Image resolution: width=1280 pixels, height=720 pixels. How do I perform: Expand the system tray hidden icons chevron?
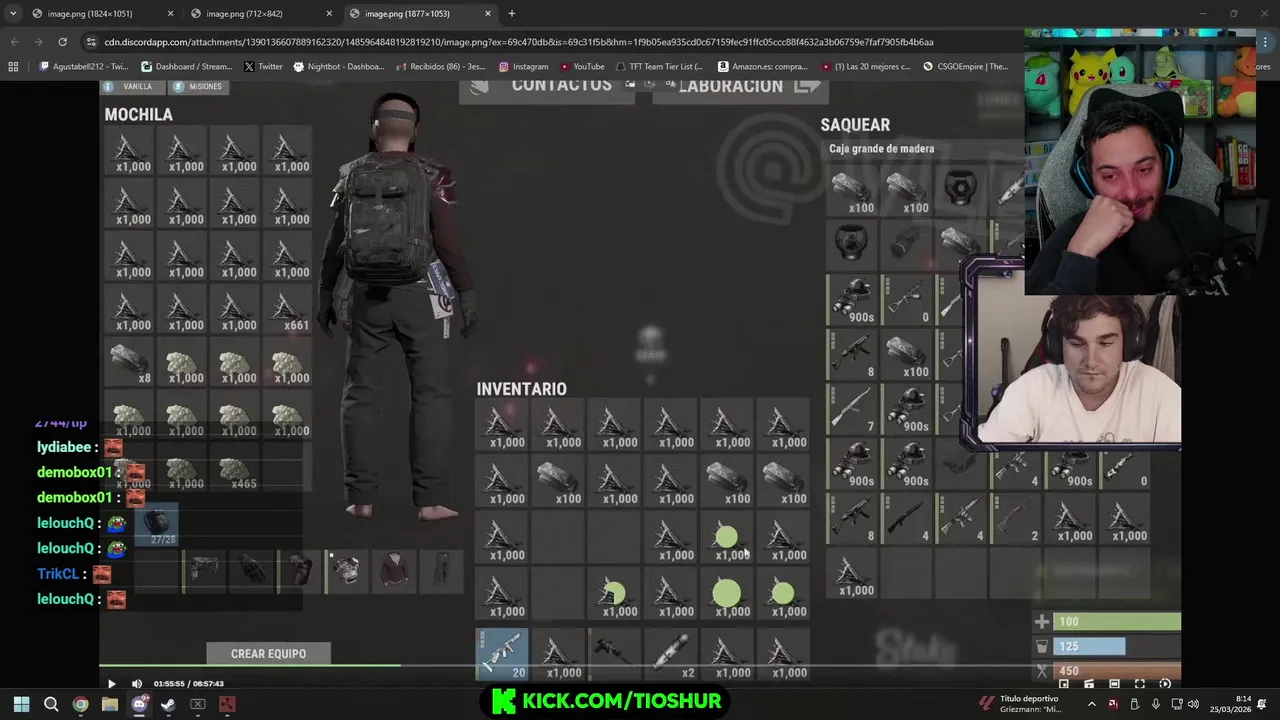coord(1091,704)
